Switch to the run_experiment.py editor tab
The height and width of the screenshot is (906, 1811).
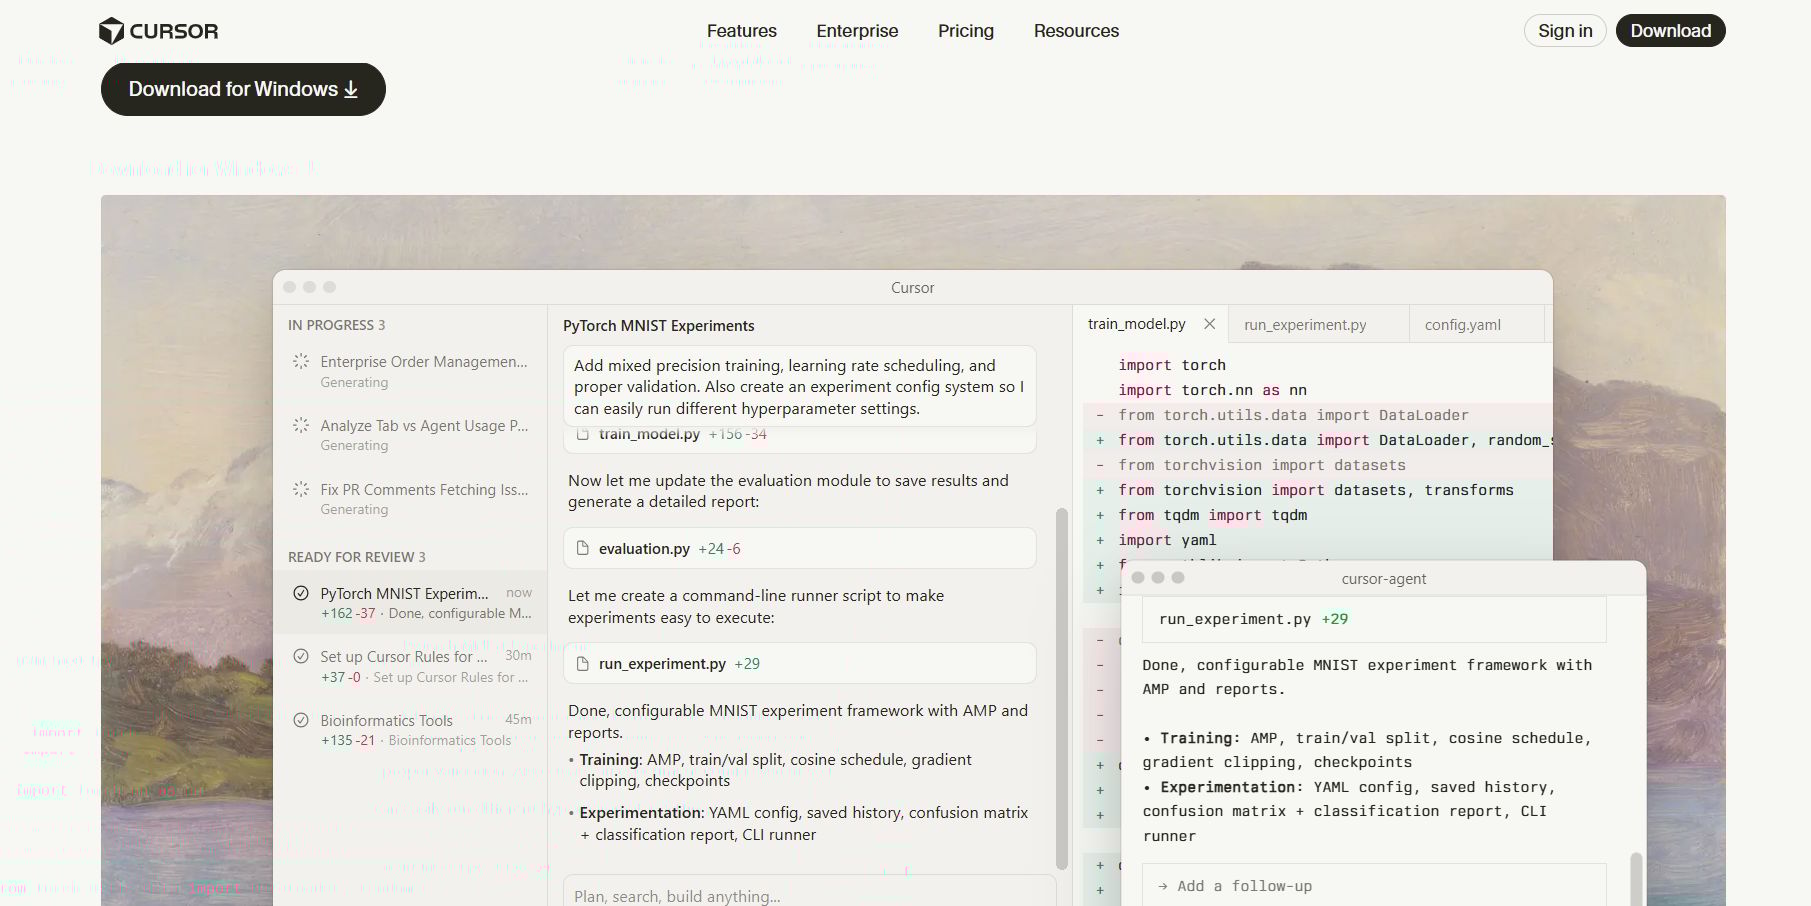[x=1319, y=324]
